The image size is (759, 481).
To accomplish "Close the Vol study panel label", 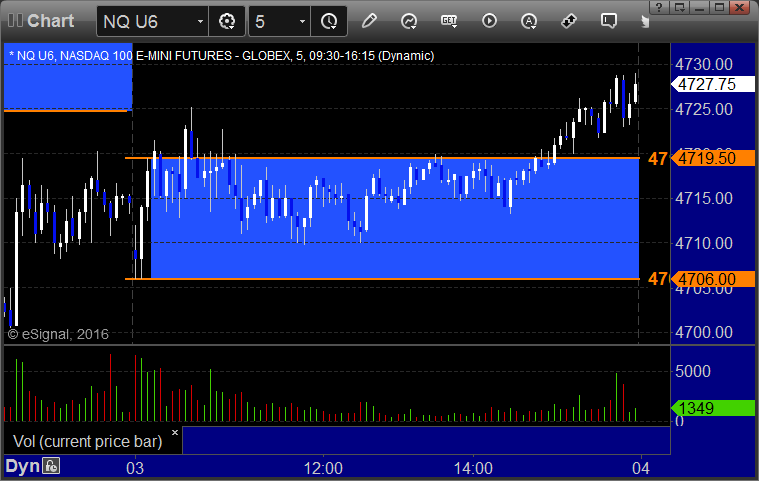I will (x=175, y=432).
